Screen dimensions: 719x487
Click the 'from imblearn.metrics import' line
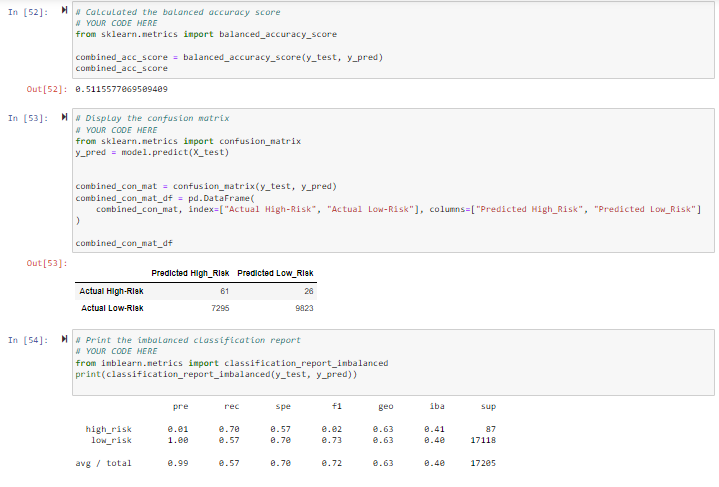pyautogui.click(x=232, y=363)
